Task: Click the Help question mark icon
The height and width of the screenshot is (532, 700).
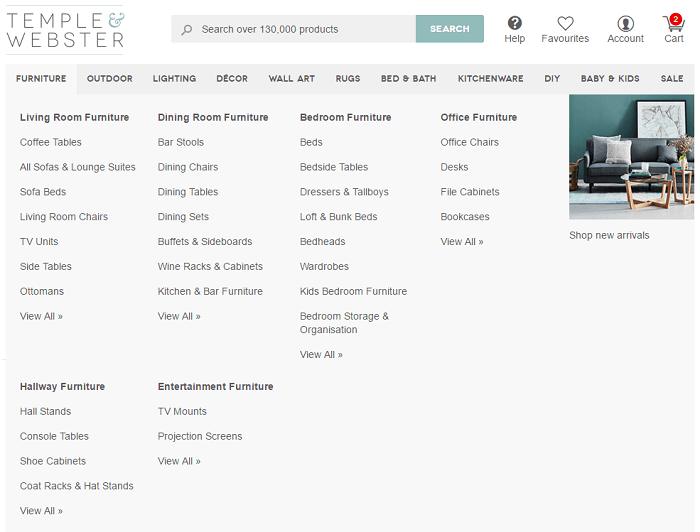Action: [514, 23]
